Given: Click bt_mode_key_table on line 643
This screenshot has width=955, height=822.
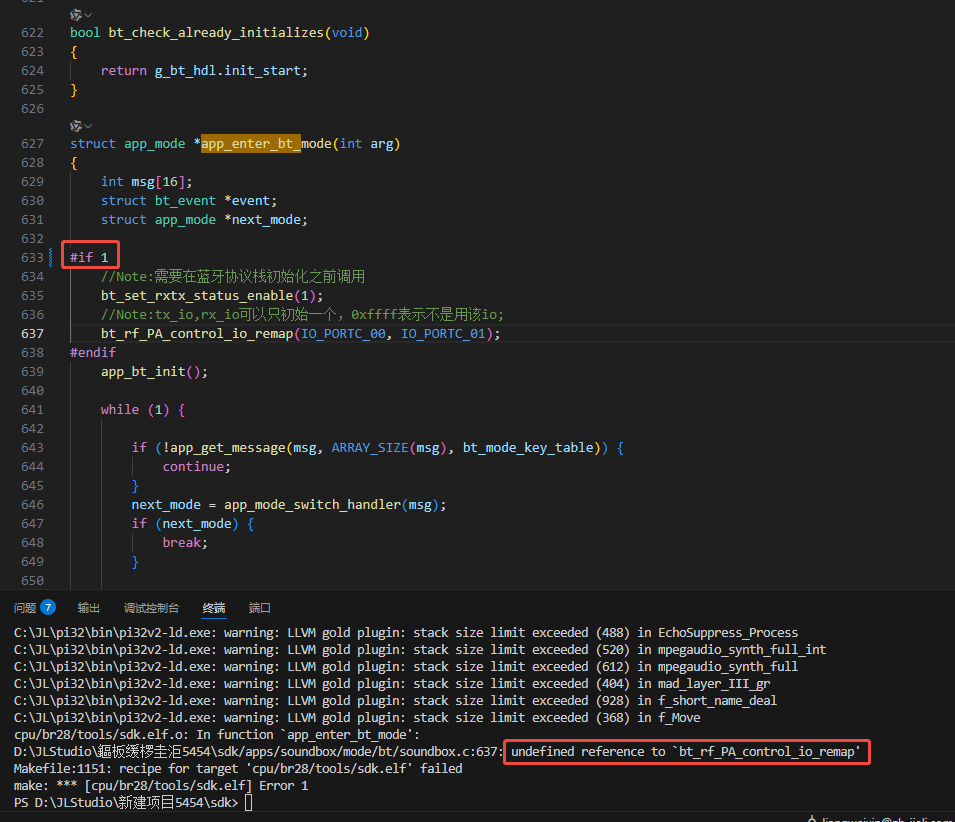Looking at the screenshot, I should pos(528,448).
